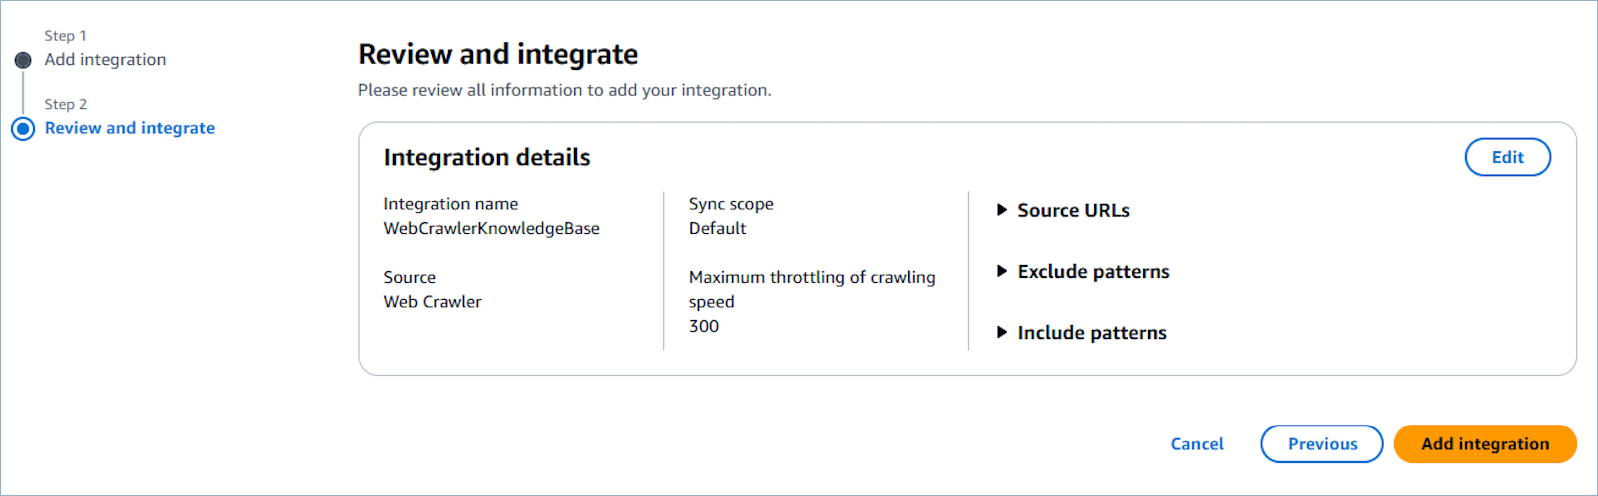1598x496 pixels.
Task: Click the Step 2 active circle indicator
Action: 23,129
